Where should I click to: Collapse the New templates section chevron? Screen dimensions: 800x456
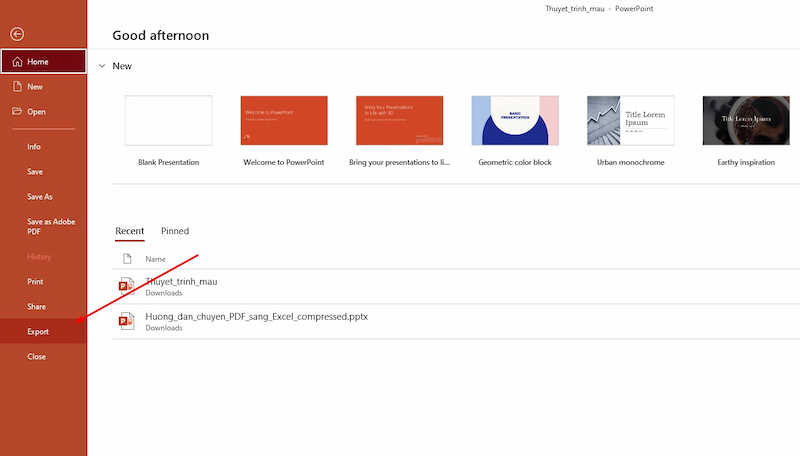coord(102,66)
